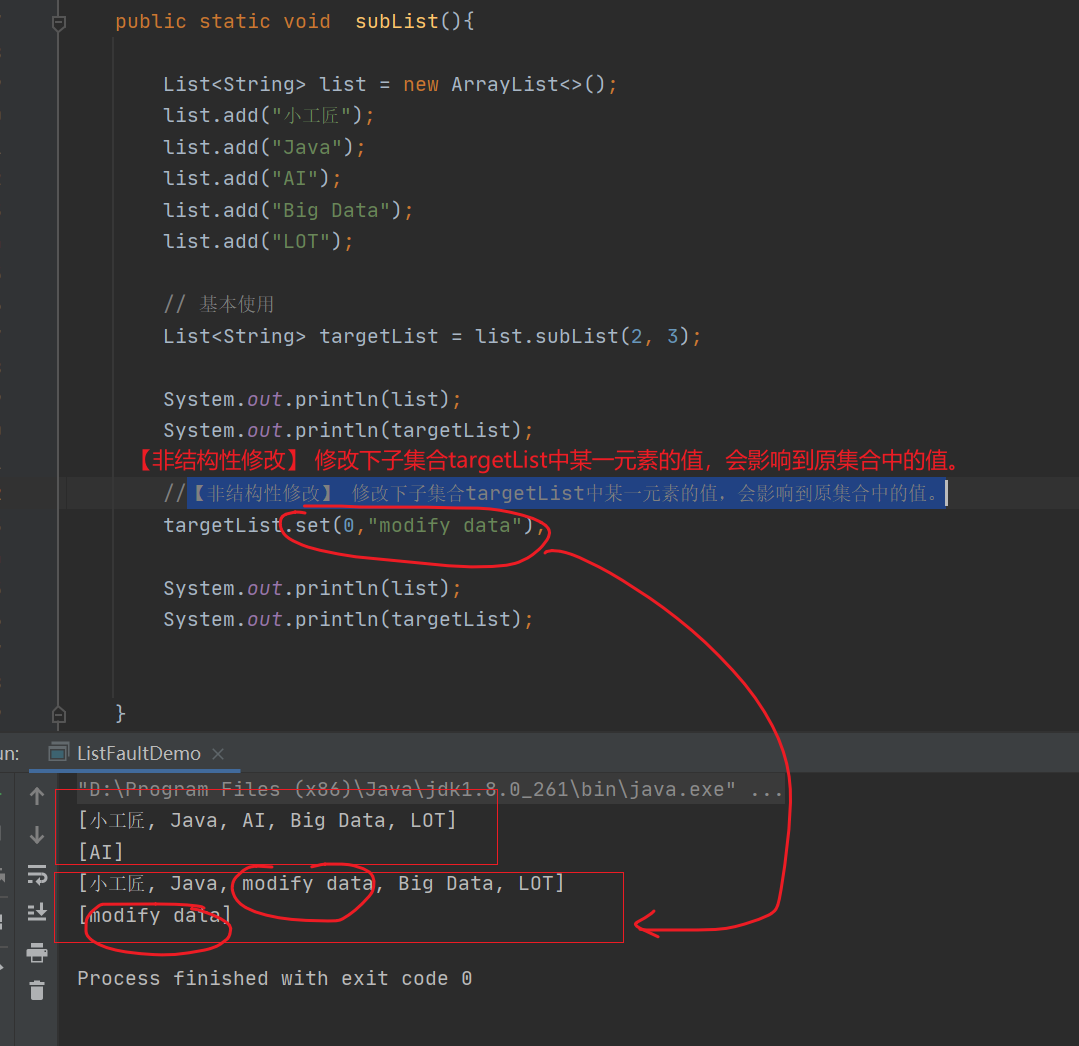Close the ListFaultDemo run tab
The width and height of the screenshot is (1079, 1046).
click(218, 754)
